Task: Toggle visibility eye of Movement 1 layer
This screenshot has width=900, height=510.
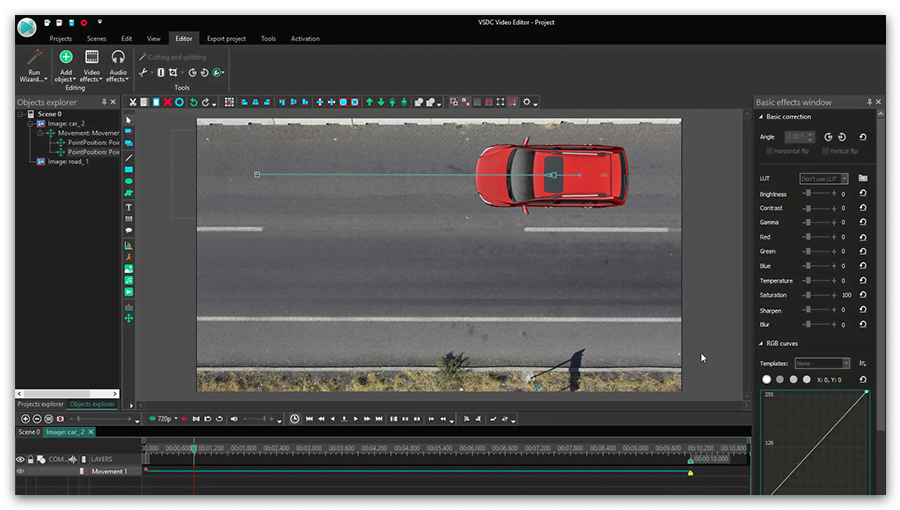Action: [x=20, y=471]
